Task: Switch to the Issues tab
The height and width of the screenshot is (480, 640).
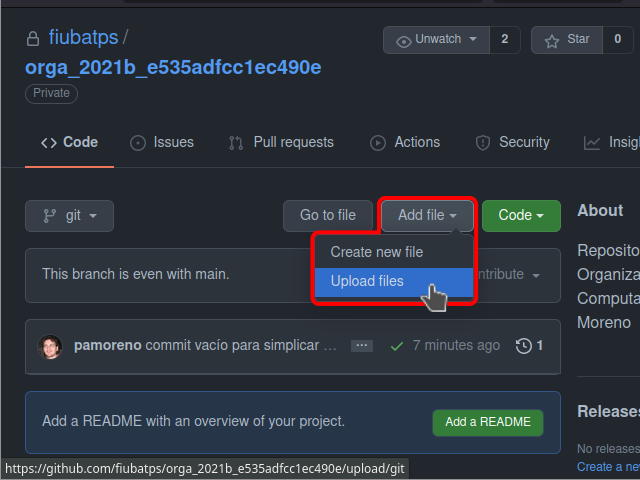Action: point(162,142)
